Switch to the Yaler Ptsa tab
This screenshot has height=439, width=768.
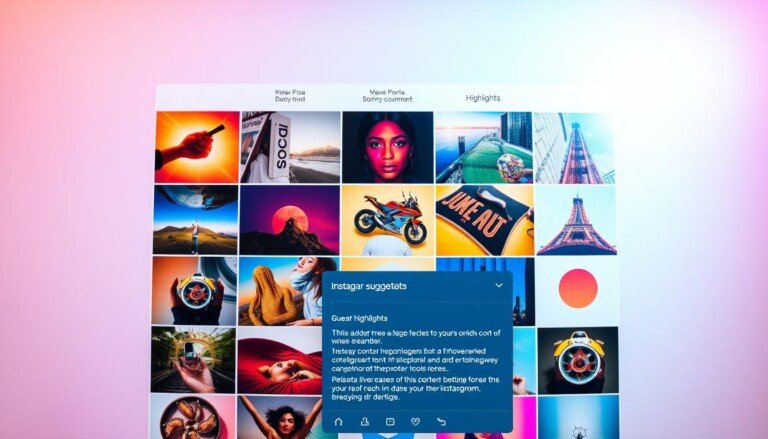click(x=290, y=96)
